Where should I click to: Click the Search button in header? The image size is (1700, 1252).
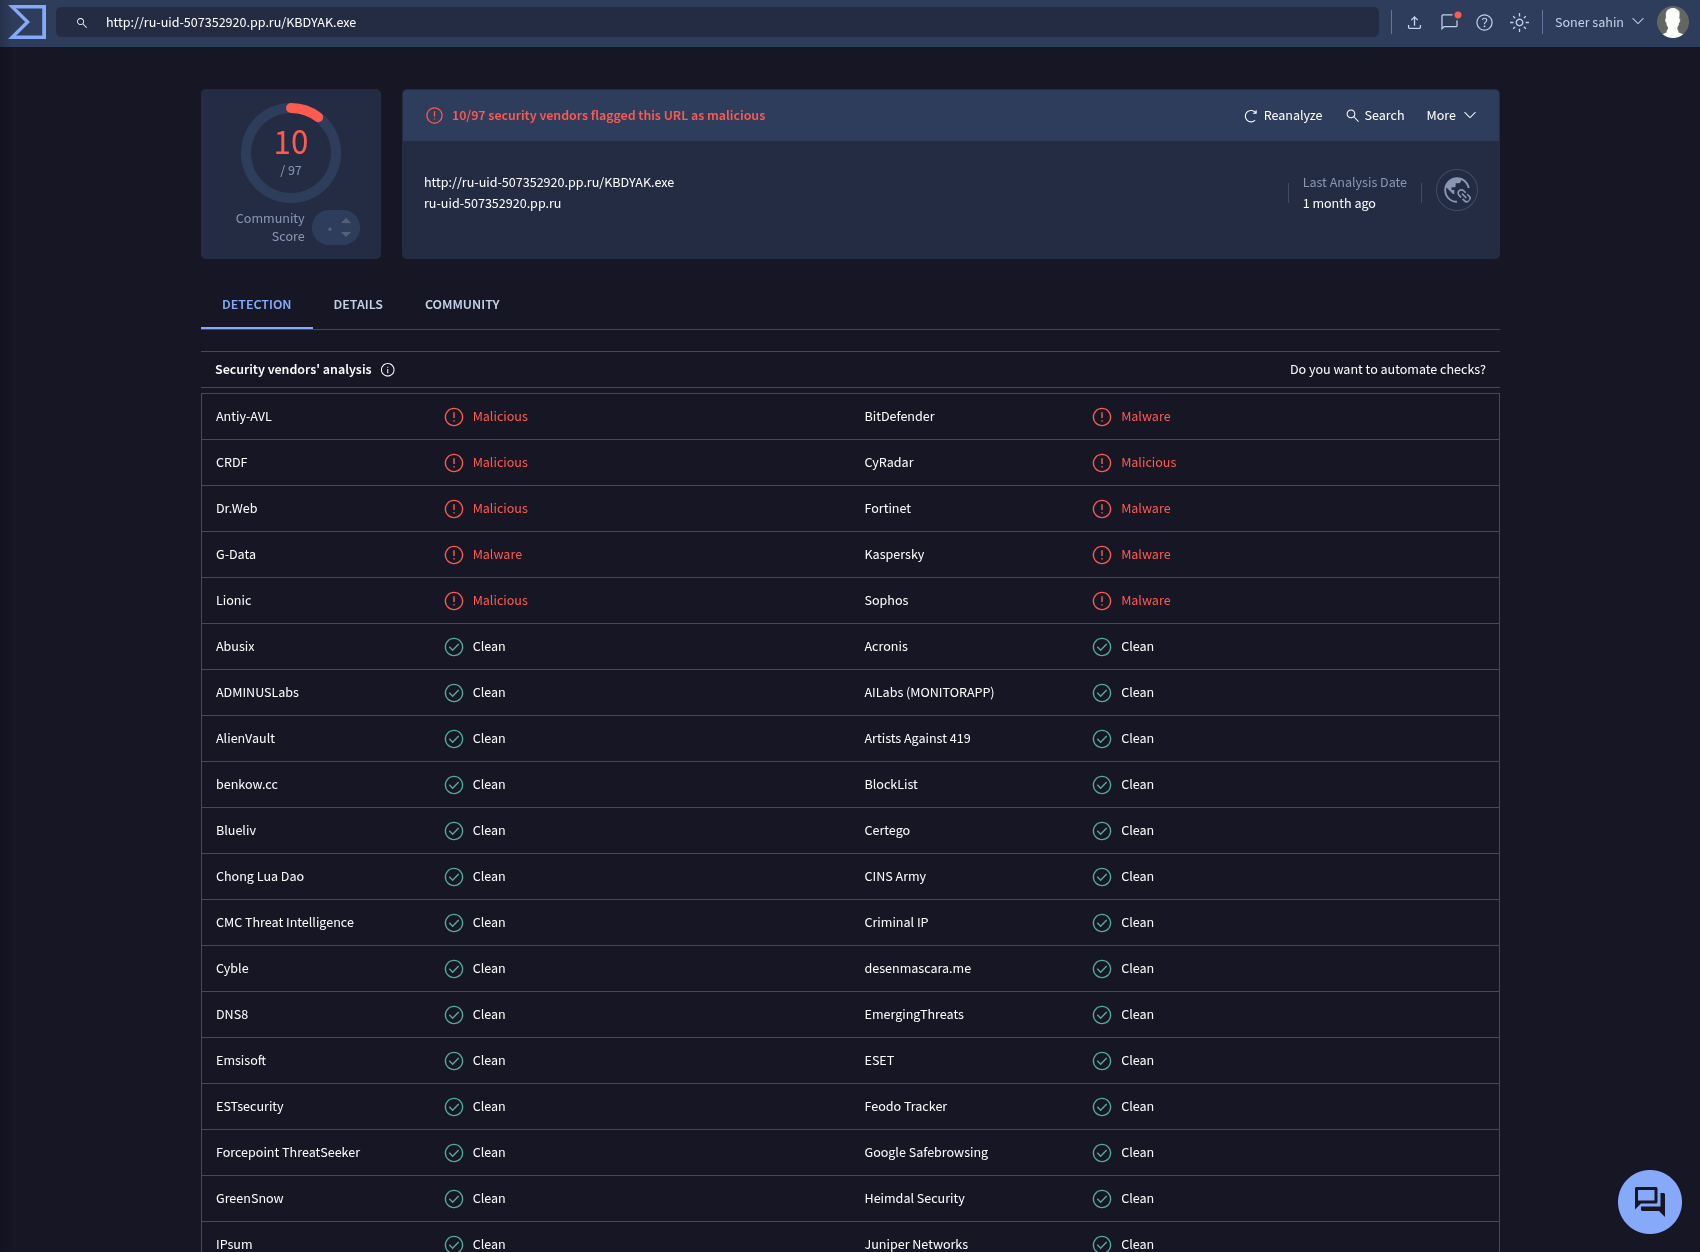click(x=1375, y=115)
